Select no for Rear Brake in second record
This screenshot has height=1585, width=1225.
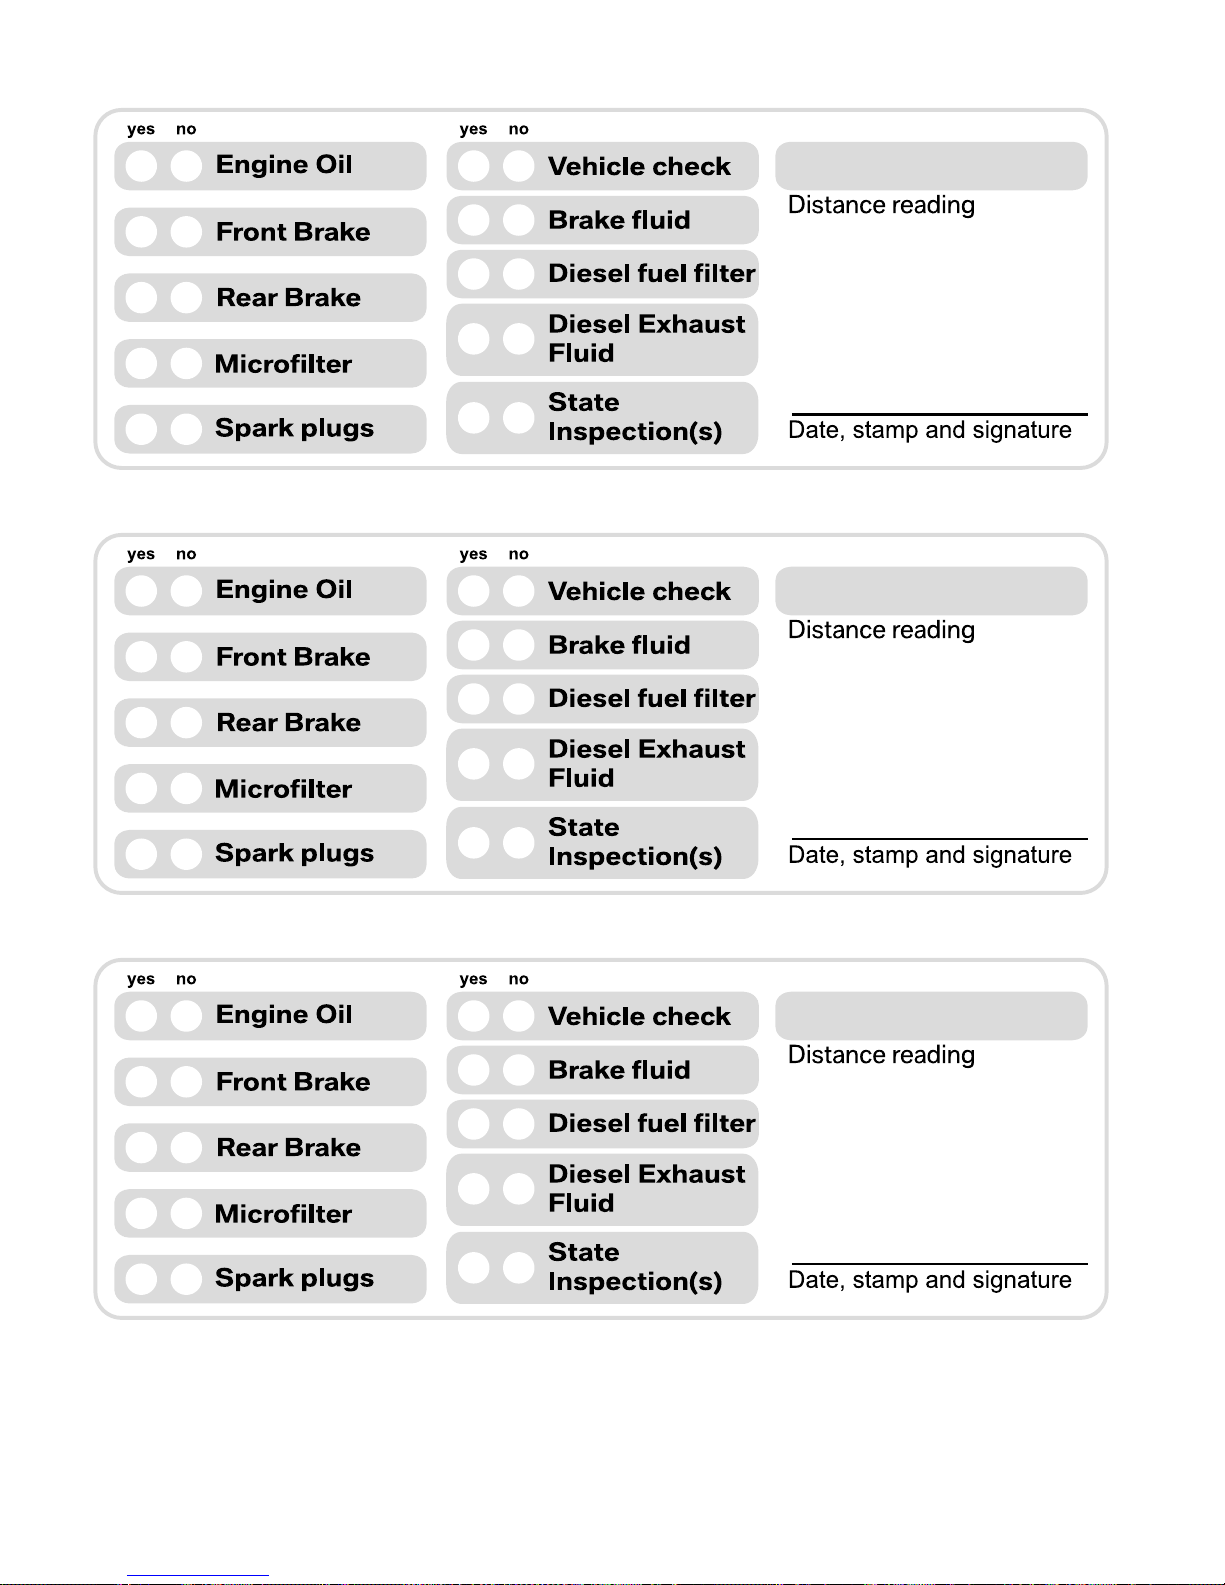[x=186, y=723]
